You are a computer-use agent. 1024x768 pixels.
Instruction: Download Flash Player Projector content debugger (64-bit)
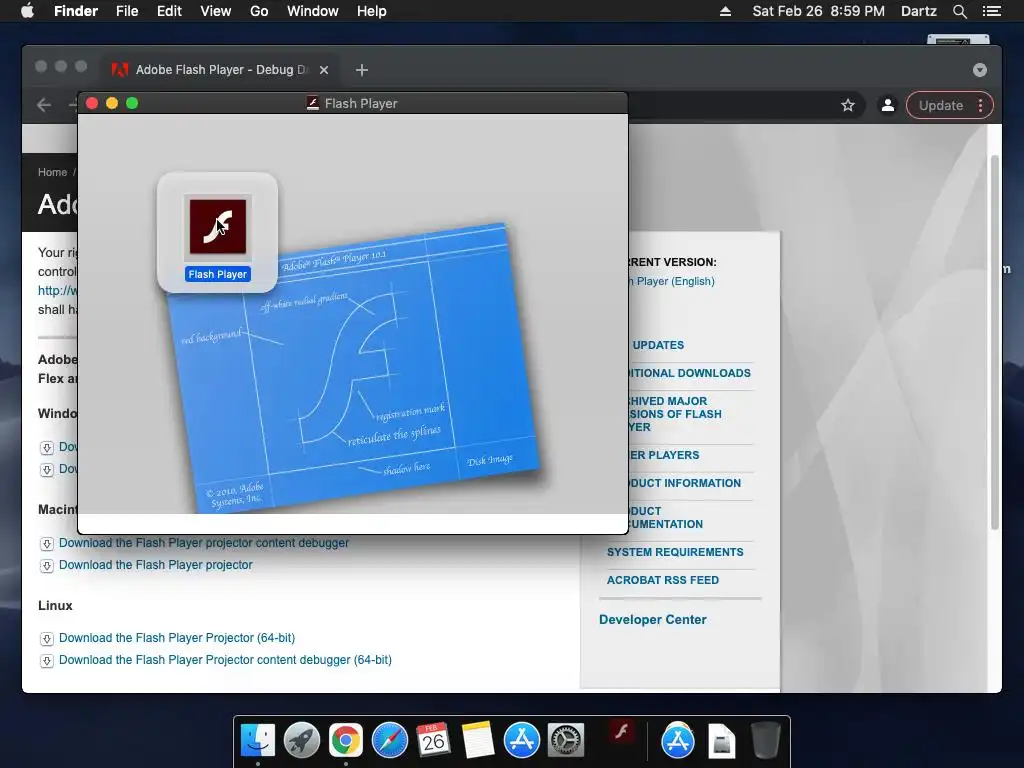click(225, 660)
